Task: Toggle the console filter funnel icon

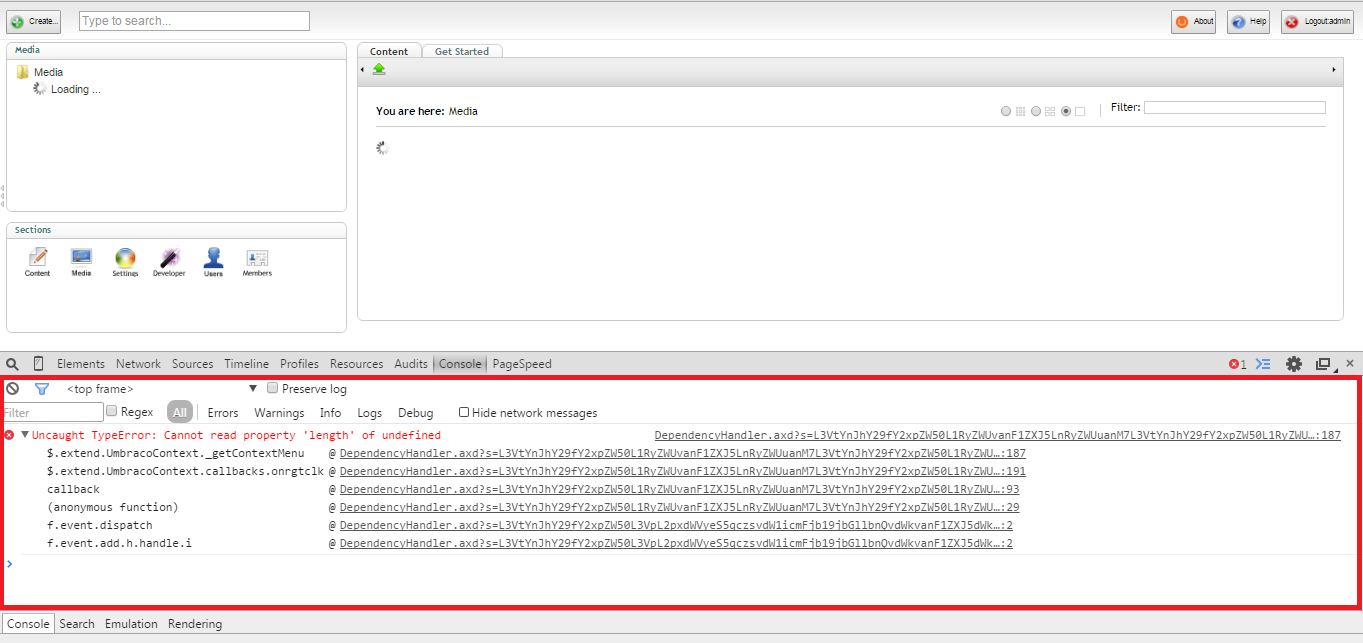Action: tap(42, 389)
